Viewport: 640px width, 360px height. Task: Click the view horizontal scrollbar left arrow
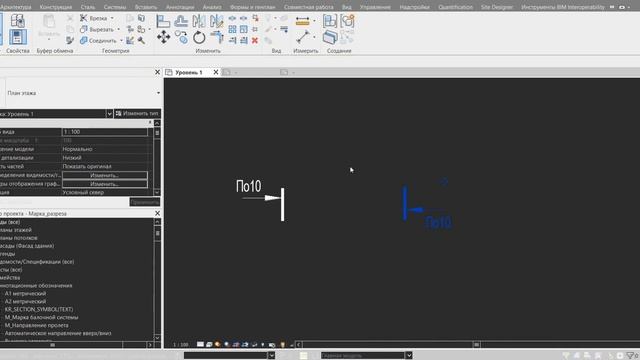point(299,344)
